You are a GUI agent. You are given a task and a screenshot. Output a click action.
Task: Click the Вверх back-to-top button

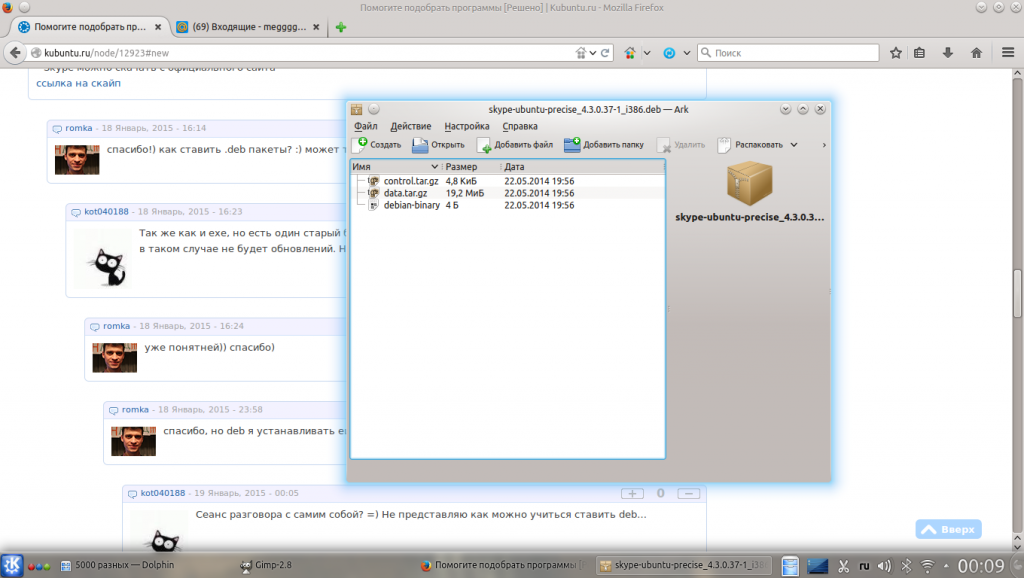948,529
